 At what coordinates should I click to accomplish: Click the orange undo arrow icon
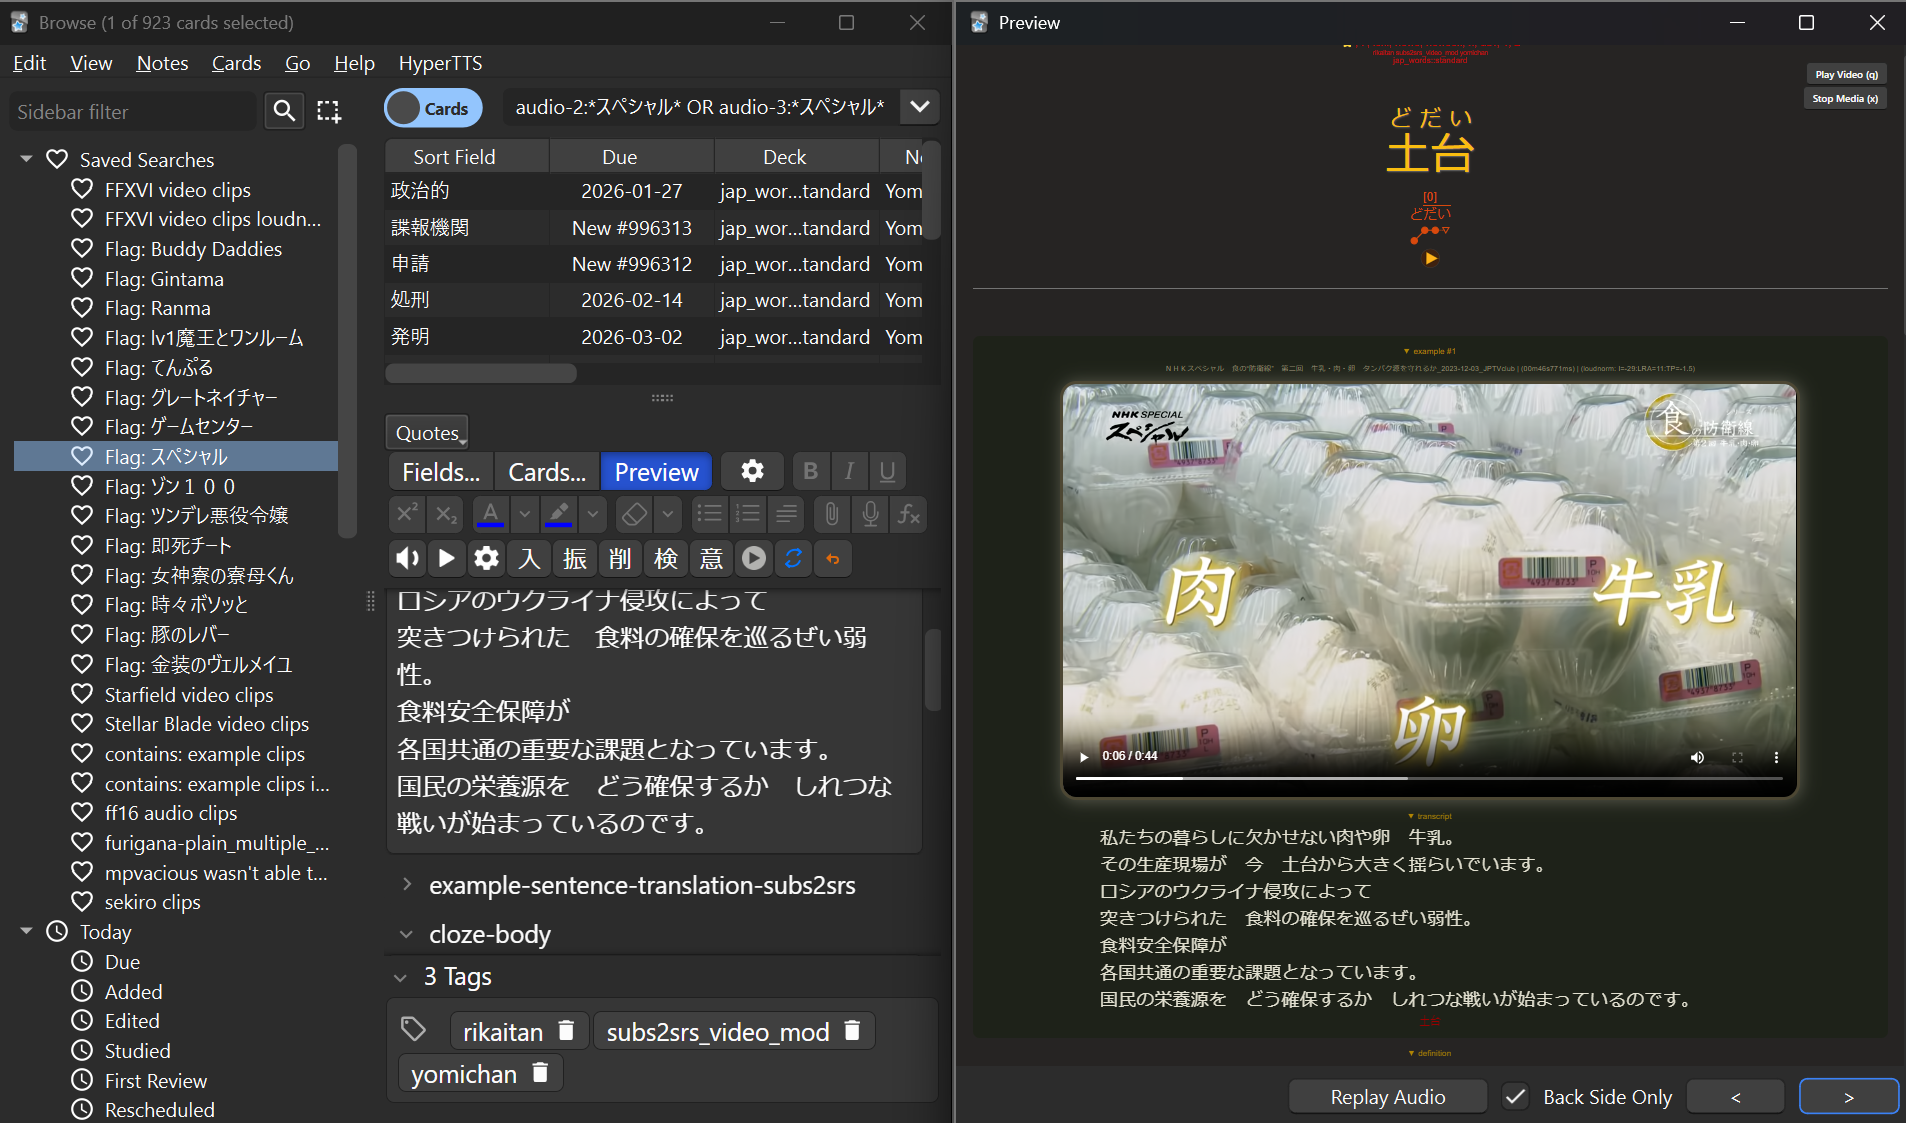[x=833, y=558]
